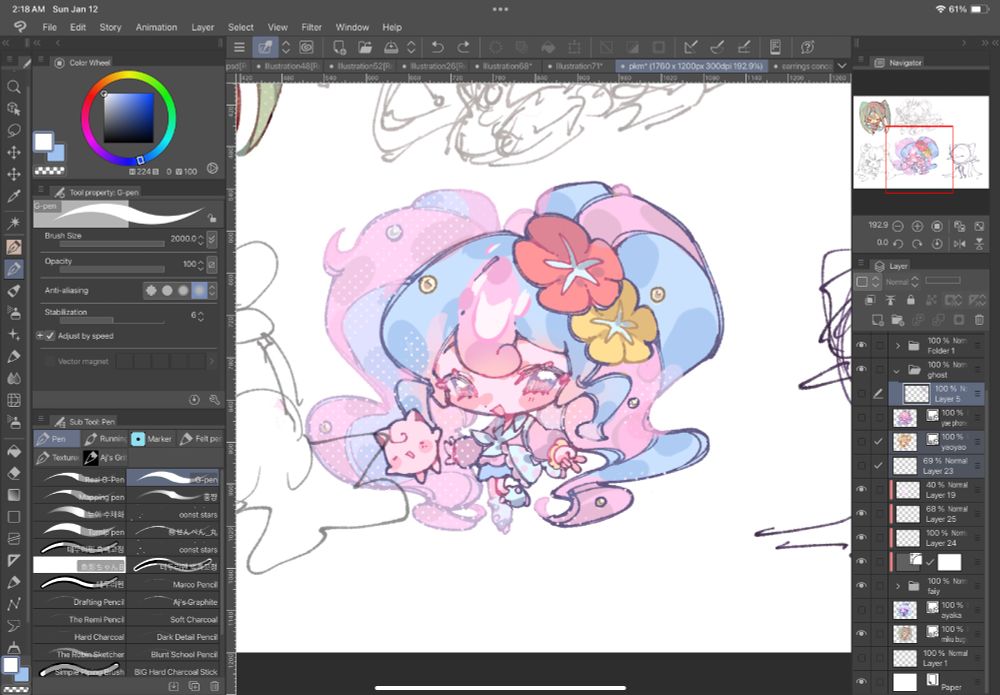1000x695 pixels.
Task: Select the Zoom magnifier tool
Action: [x=13, y=87]
